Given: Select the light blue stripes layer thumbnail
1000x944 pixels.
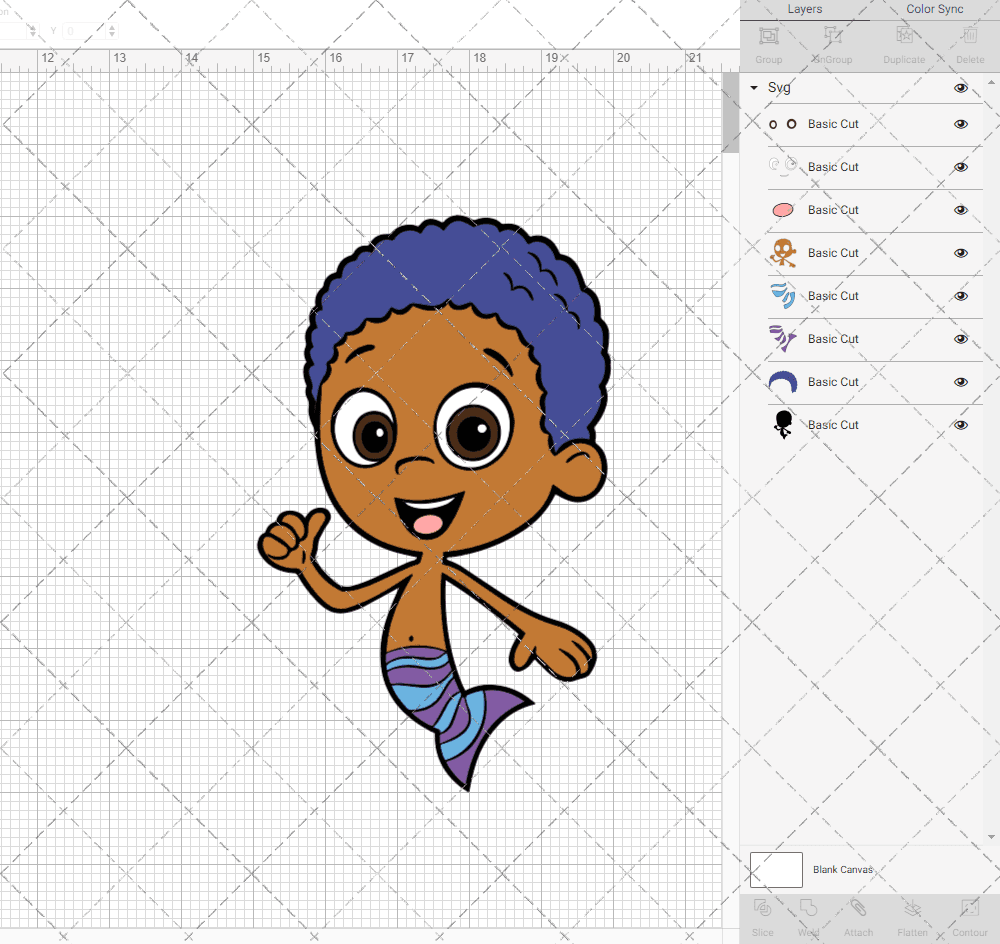Looking at the screenshot, I should point(783,296).
